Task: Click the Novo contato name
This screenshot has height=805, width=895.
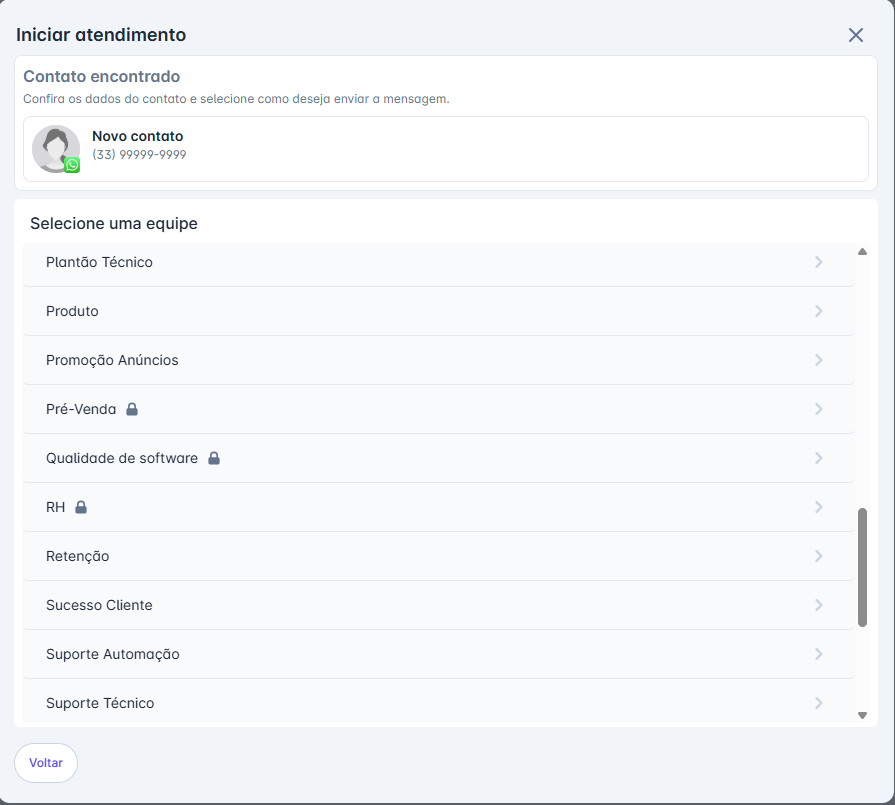Action: (x=138, y=136)
